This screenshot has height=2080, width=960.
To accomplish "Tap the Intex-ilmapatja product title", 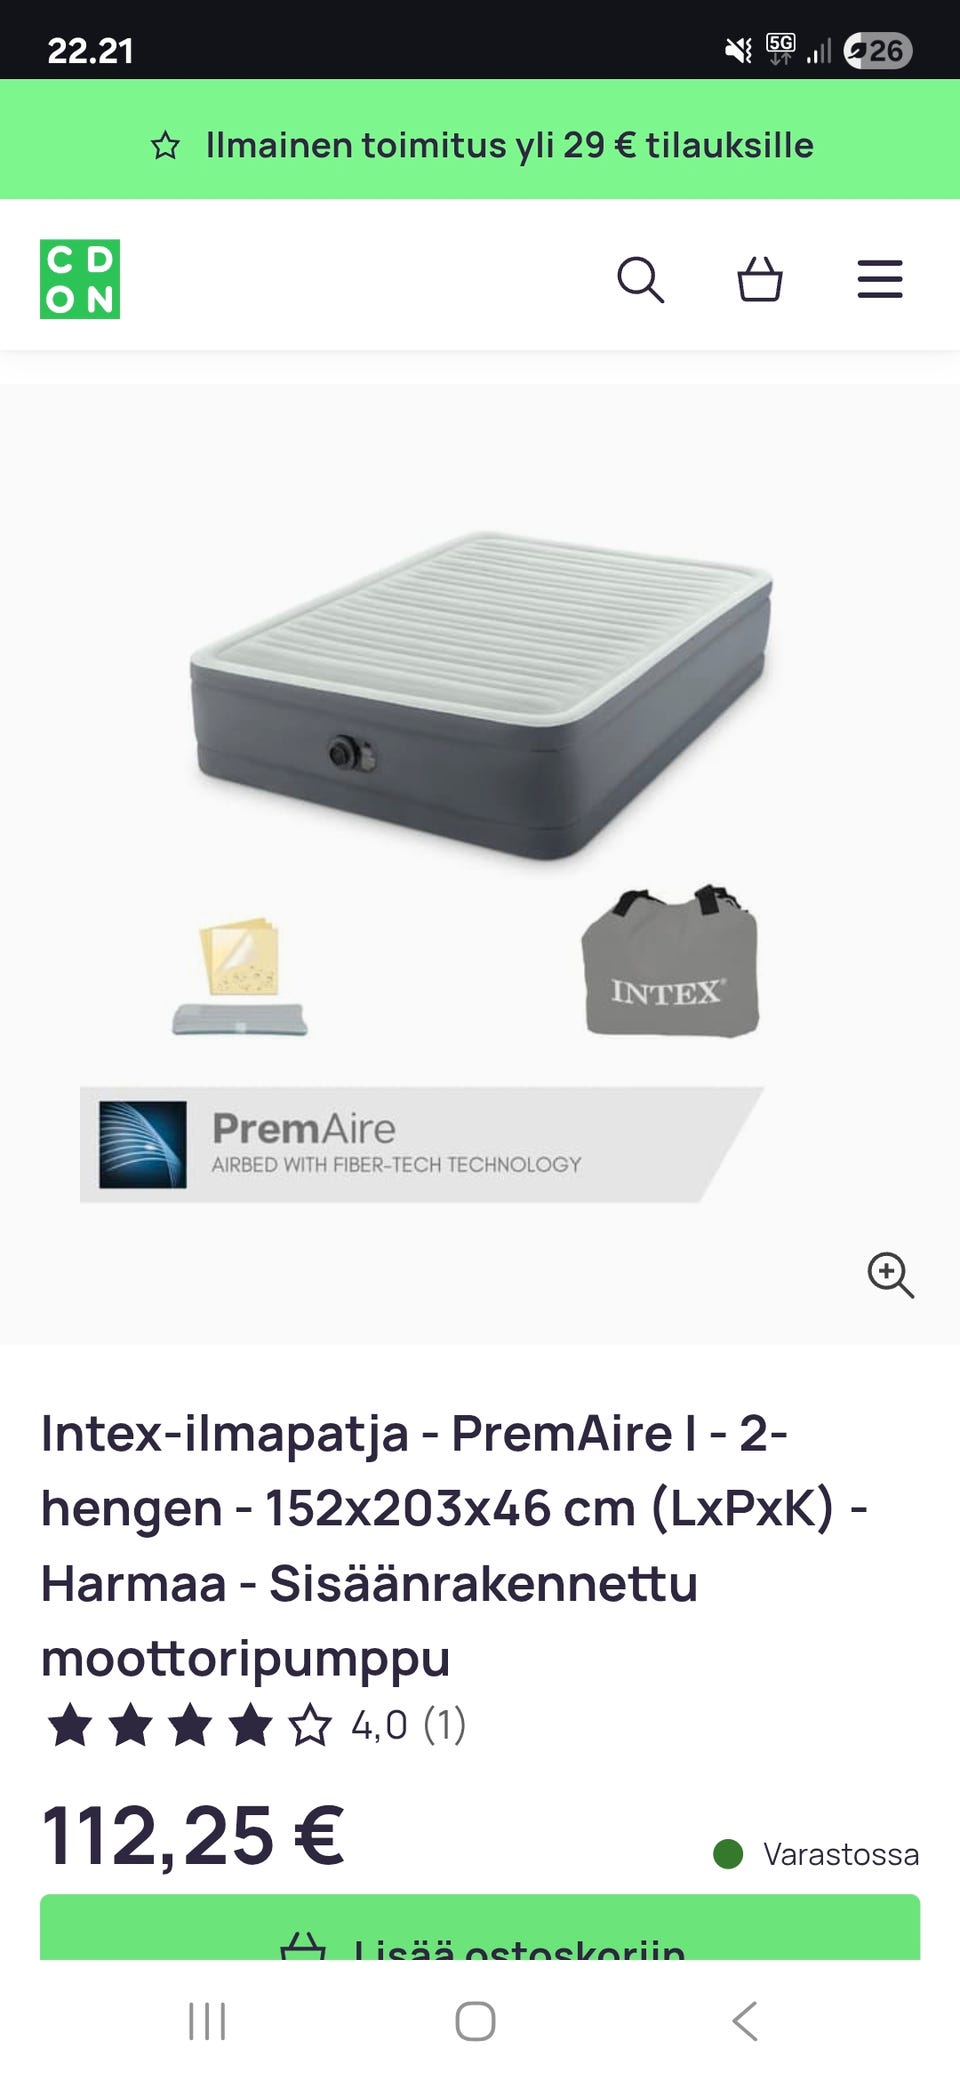I will coord(454,1545).
